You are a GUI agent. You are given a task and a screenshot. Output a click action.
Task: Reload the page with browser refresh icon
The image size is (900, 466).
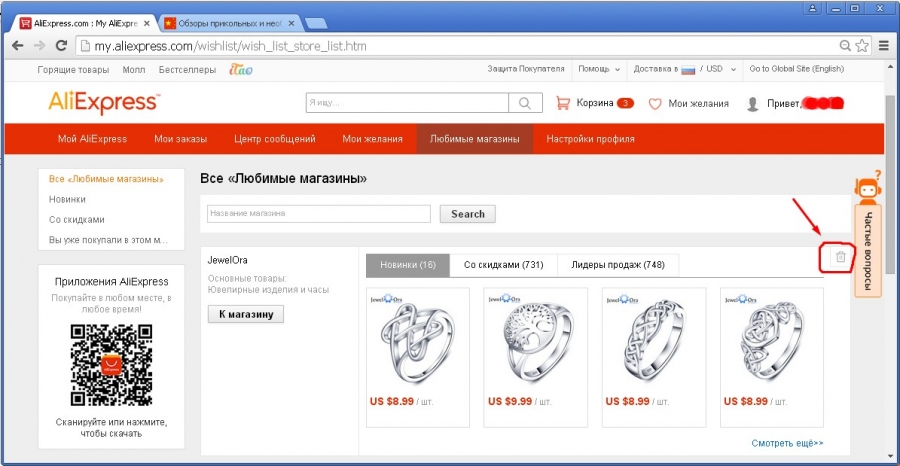click(x=61, y=46)
